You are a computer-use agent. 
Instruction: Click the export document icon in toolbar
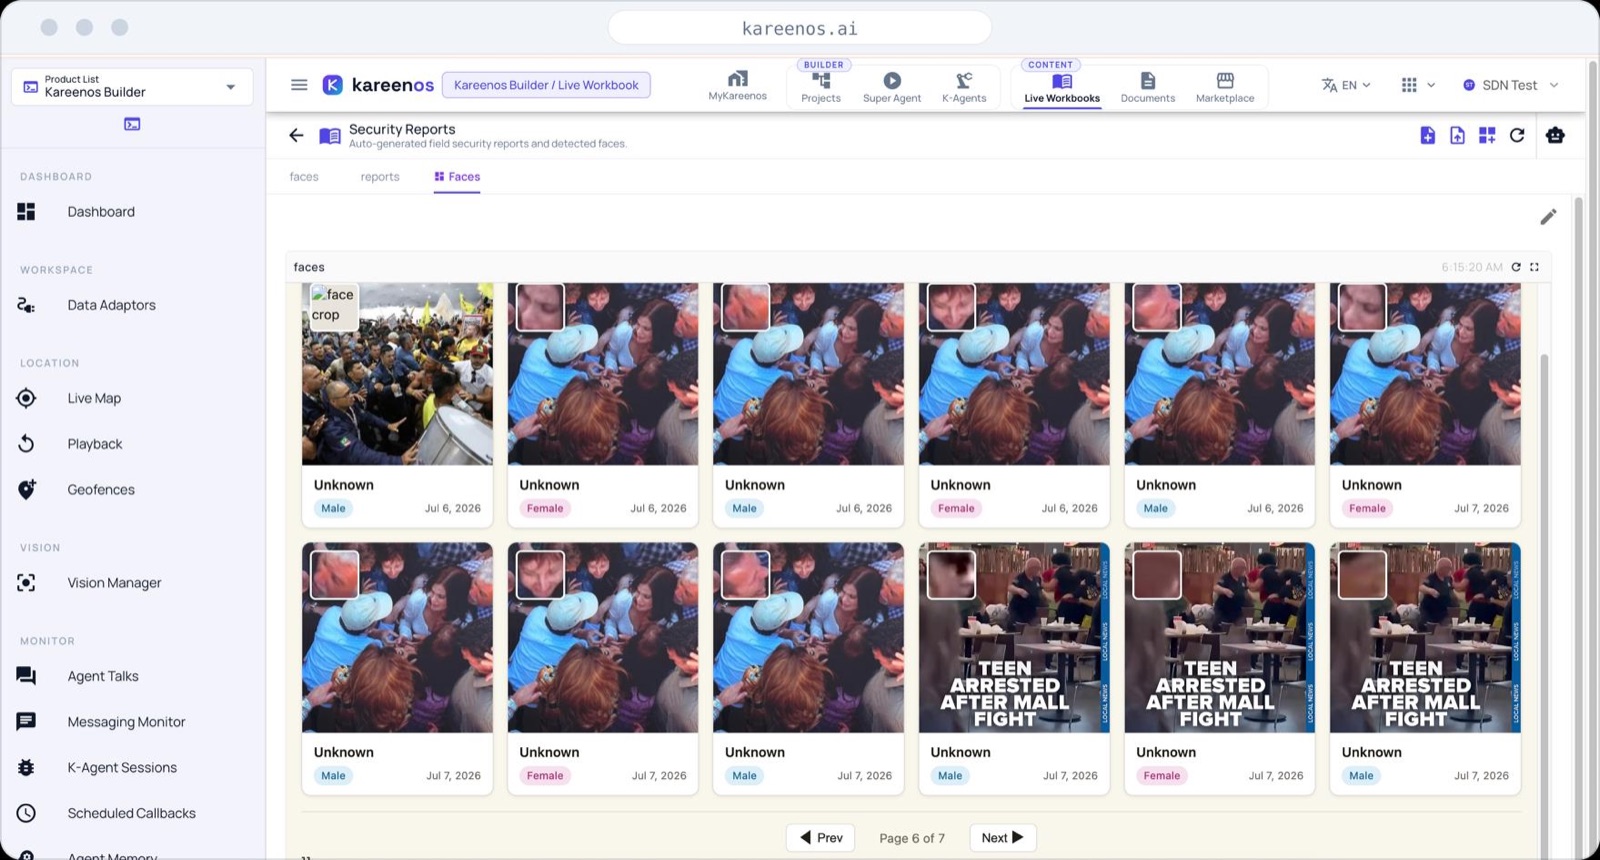(x=1457, y=135)
